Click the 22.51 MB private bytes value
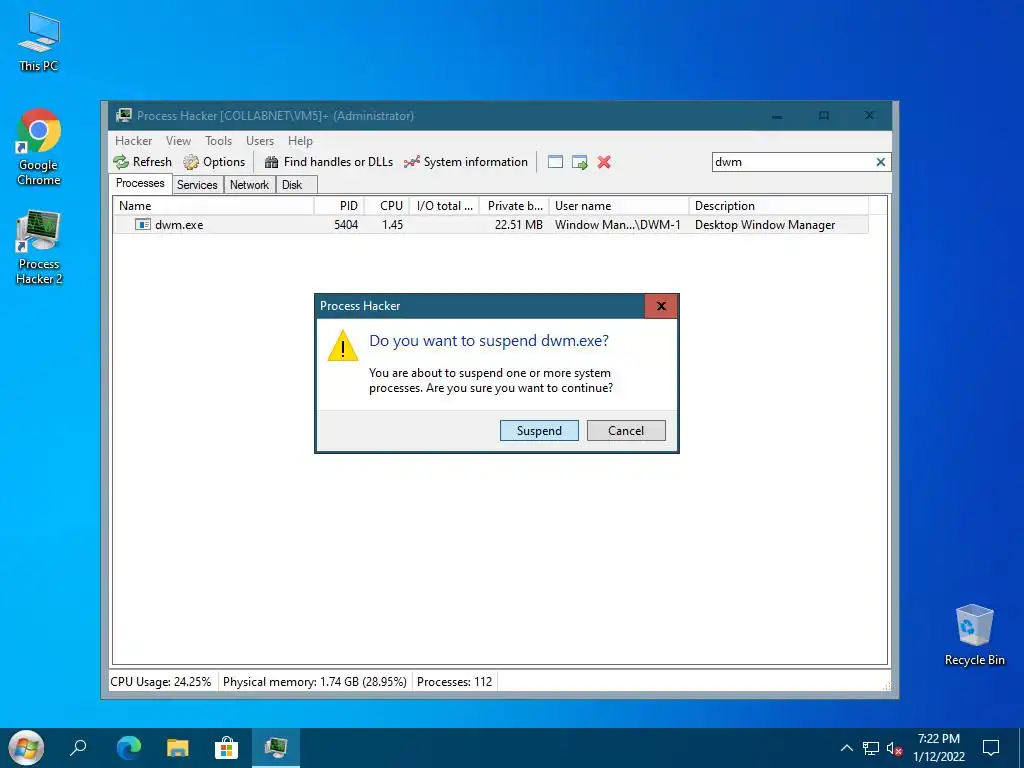This screenshot has height=768, width=1024. click(519, 225)
